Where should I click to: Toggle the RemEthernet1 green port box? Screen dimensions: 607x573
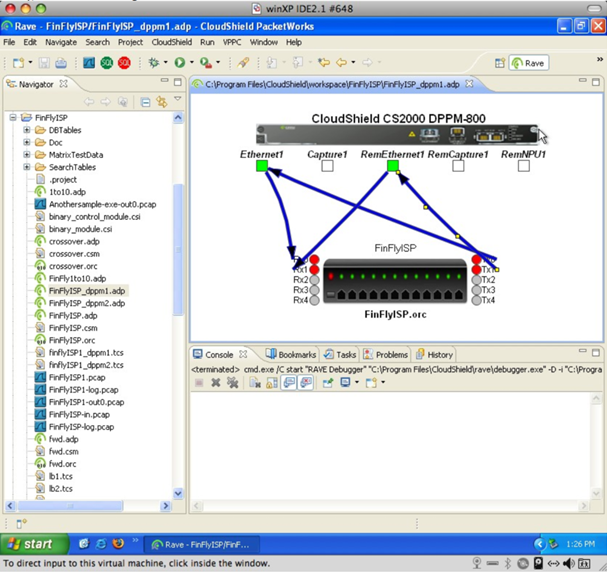(x=393, y=166)
